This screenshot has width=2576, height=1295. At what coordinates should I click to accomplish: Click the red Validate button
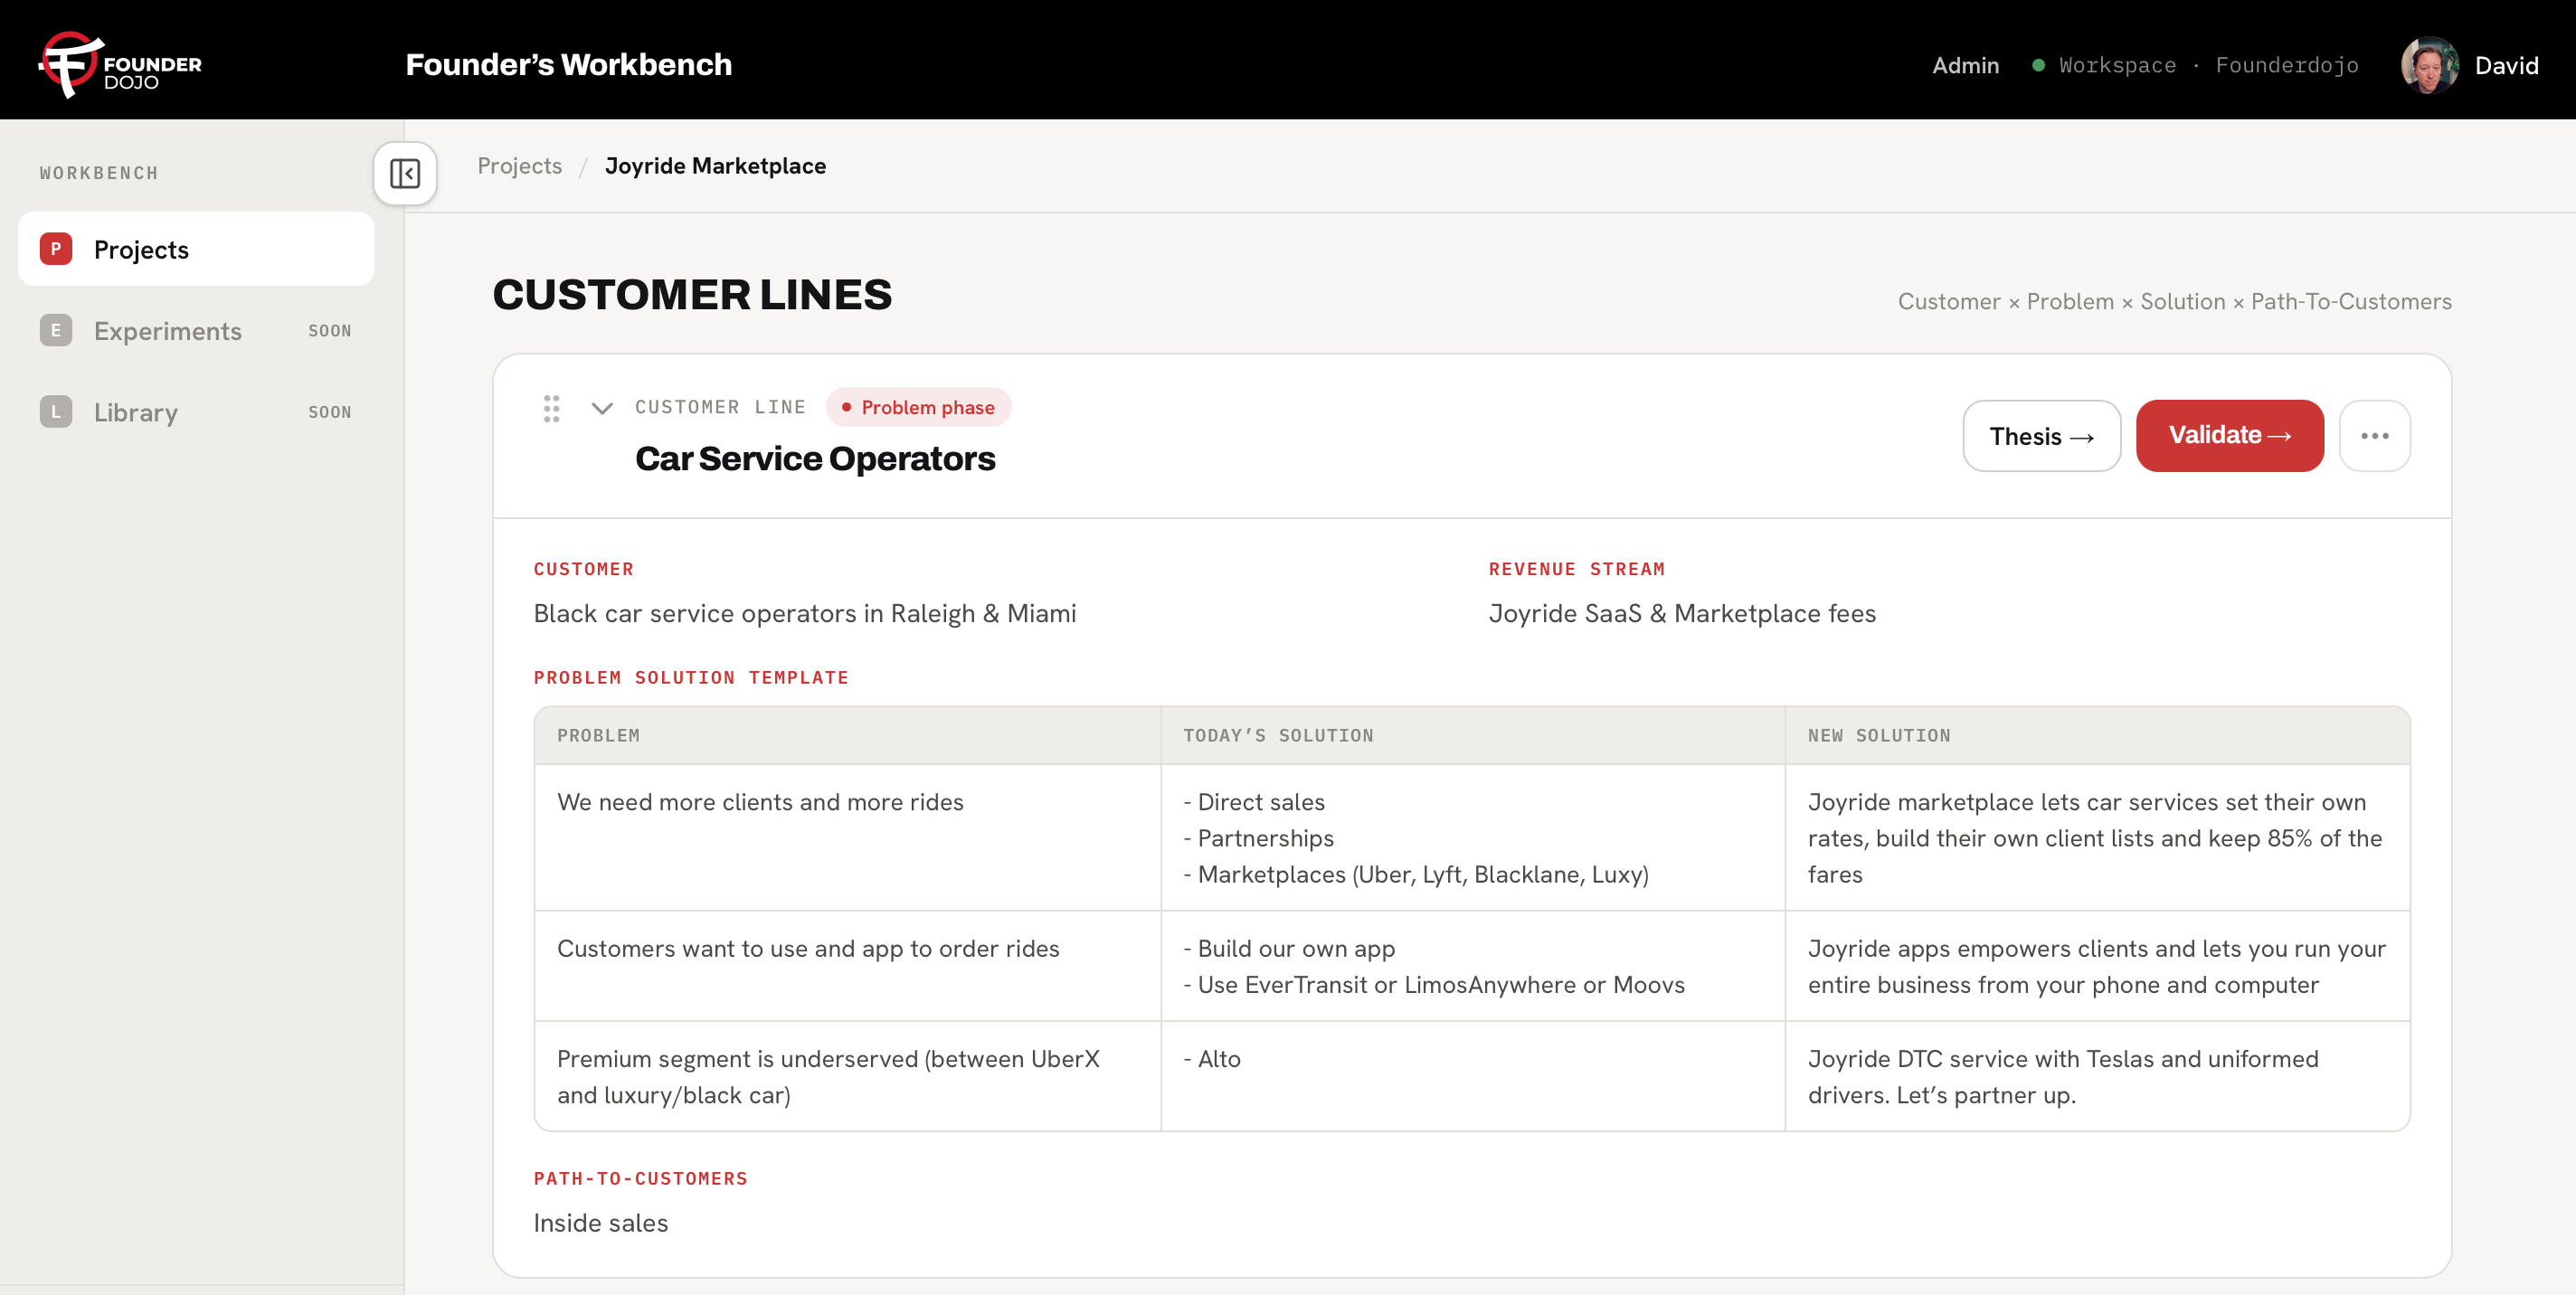(x=2229, y=436)
